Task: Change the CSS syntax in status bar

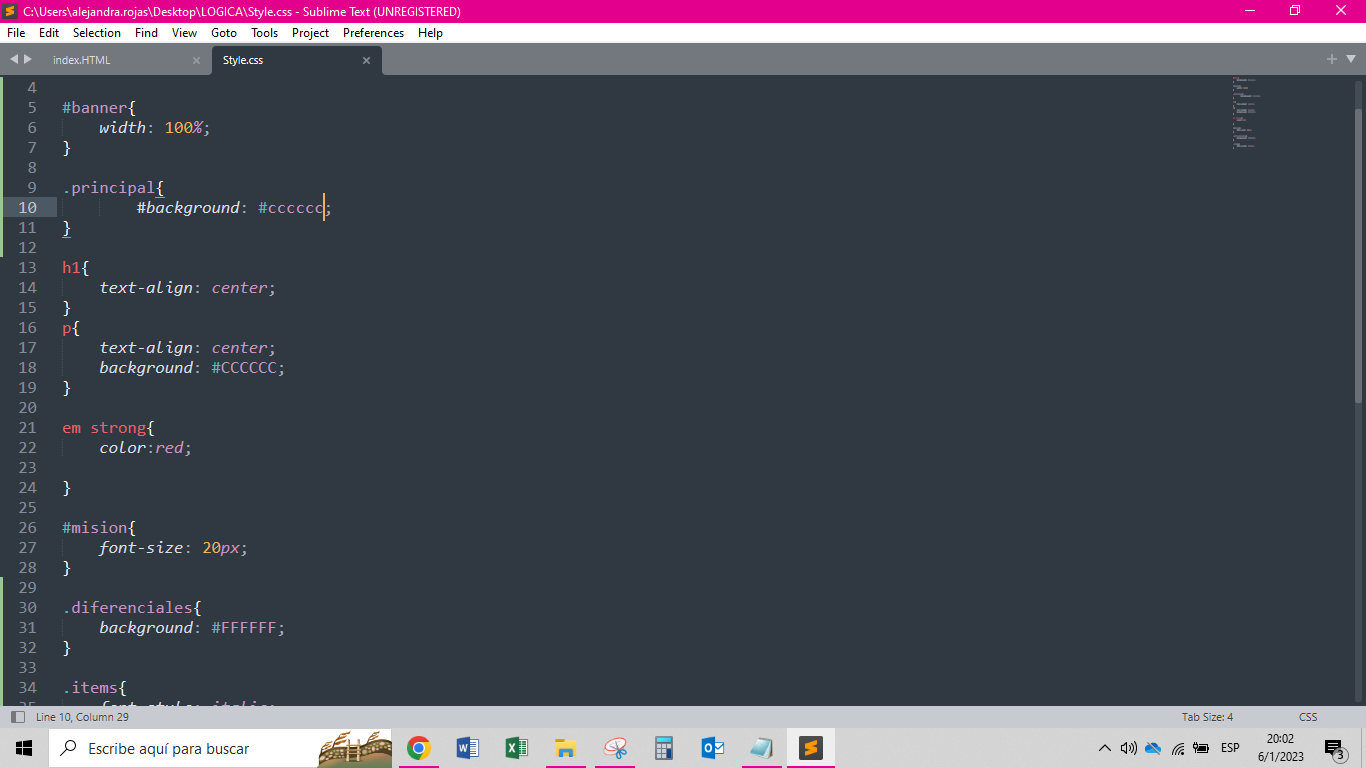Action: point(1308,717)
